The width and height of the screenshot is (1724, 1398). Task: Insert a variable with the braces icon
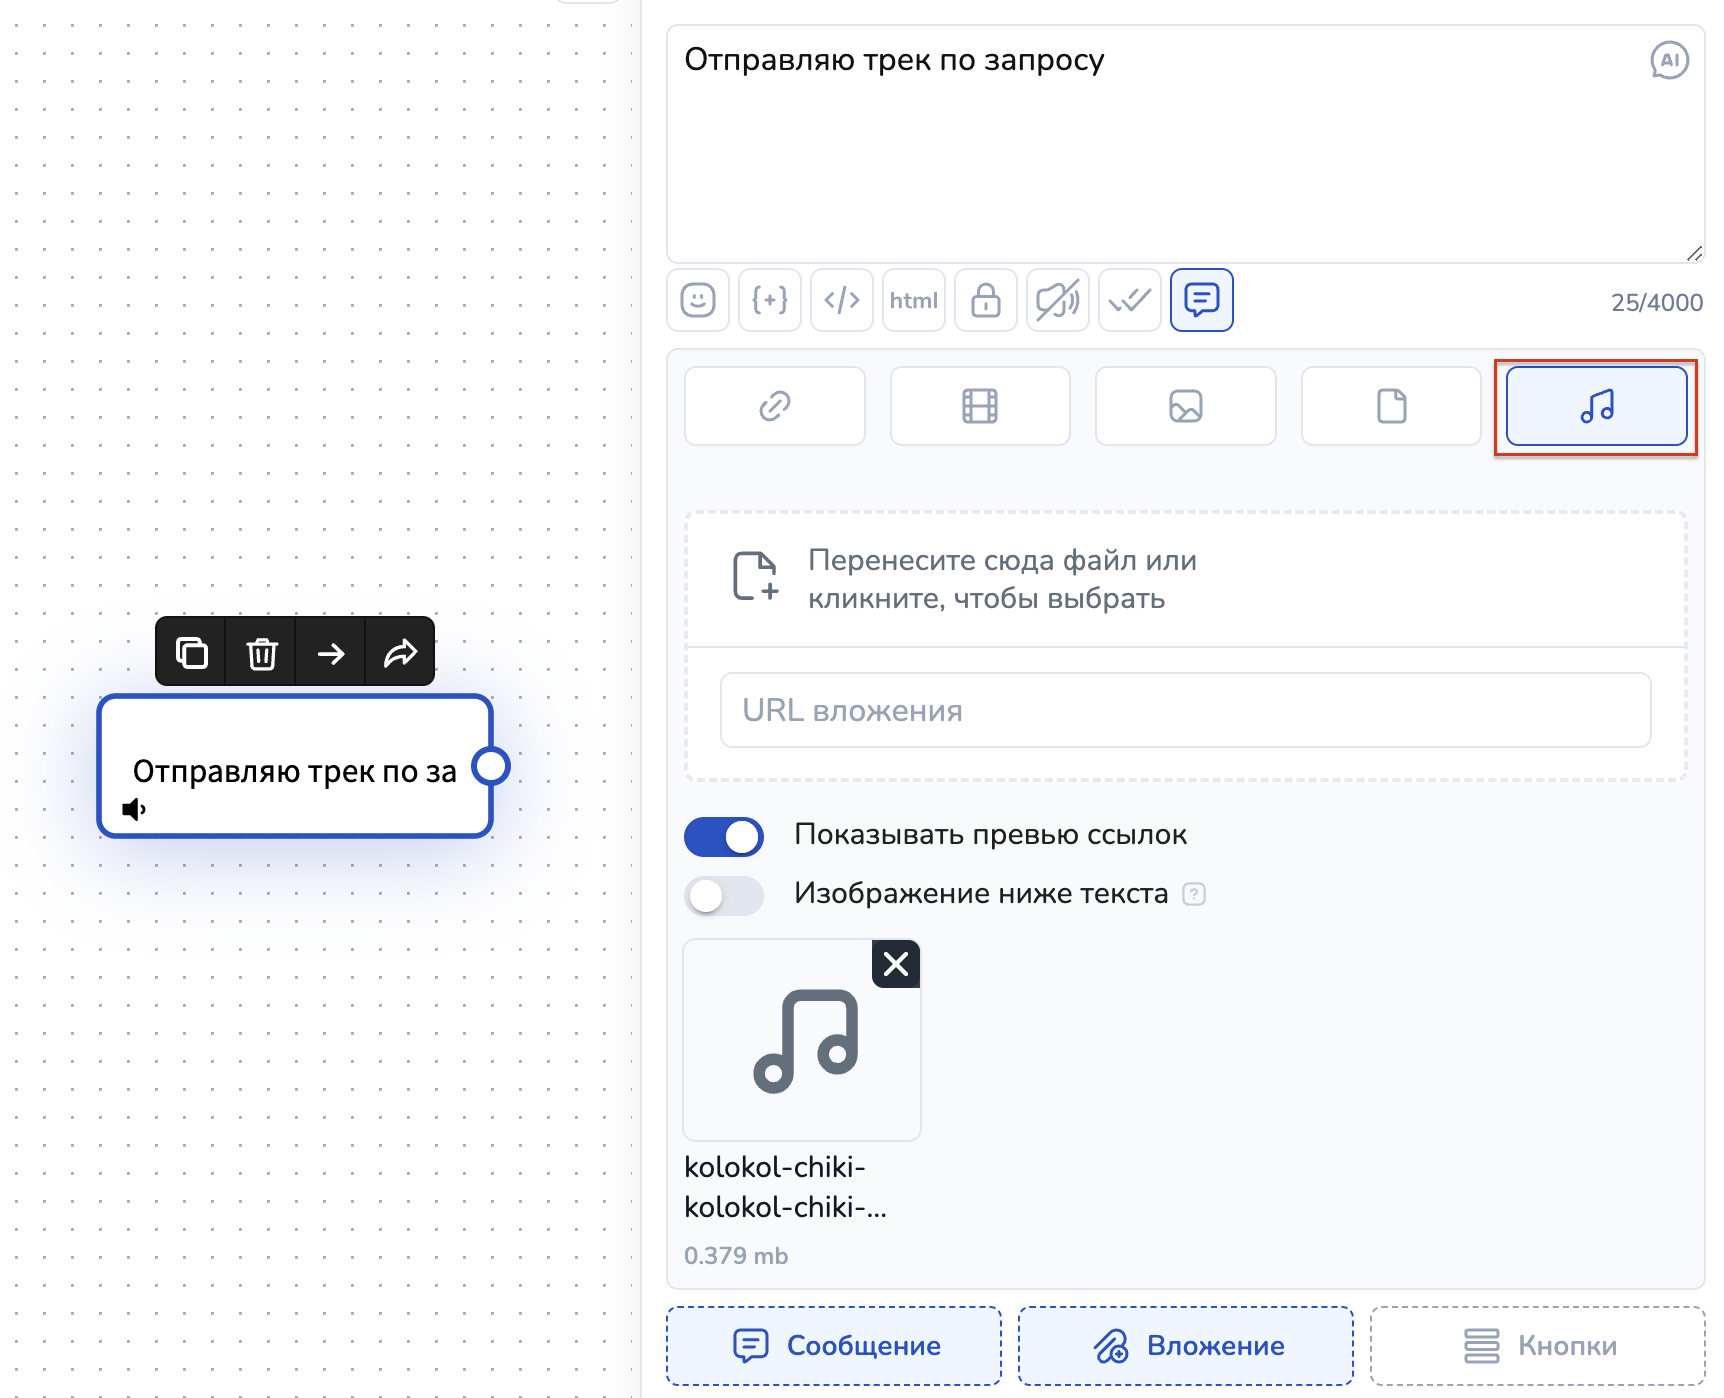pos(769,300)
